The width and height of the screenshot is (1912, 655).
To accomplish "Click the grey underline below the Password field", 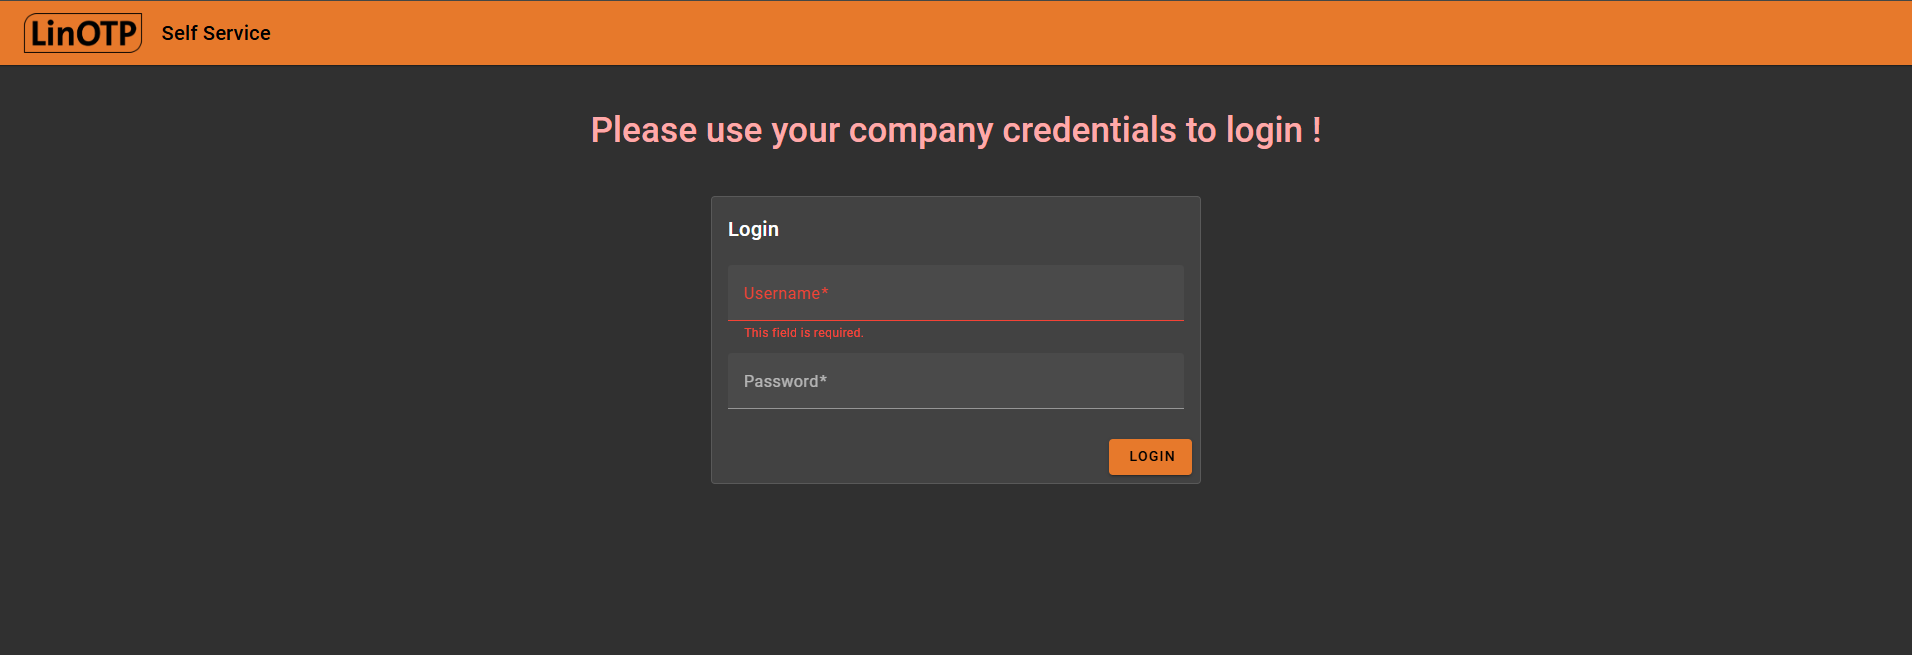I will point(956,408).
